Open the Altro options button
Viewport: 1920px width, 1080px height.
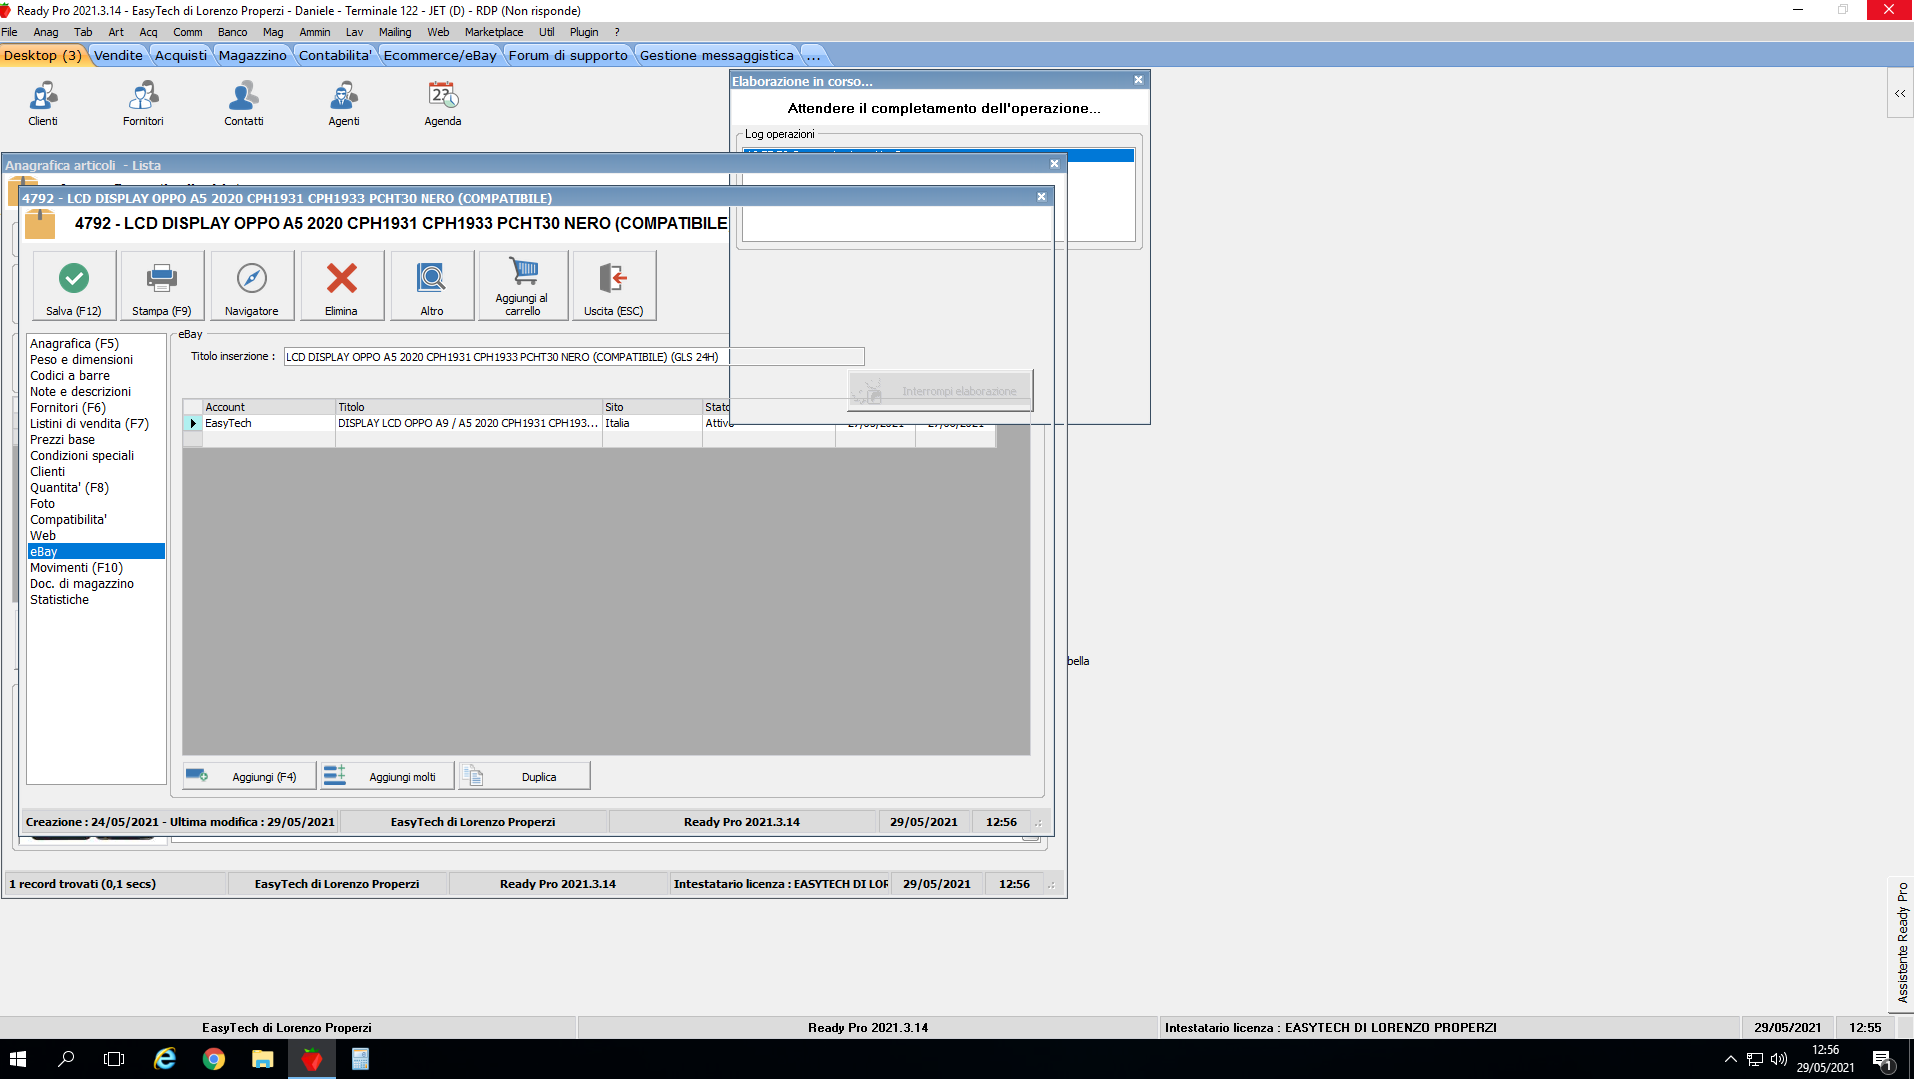pos(431,286)
